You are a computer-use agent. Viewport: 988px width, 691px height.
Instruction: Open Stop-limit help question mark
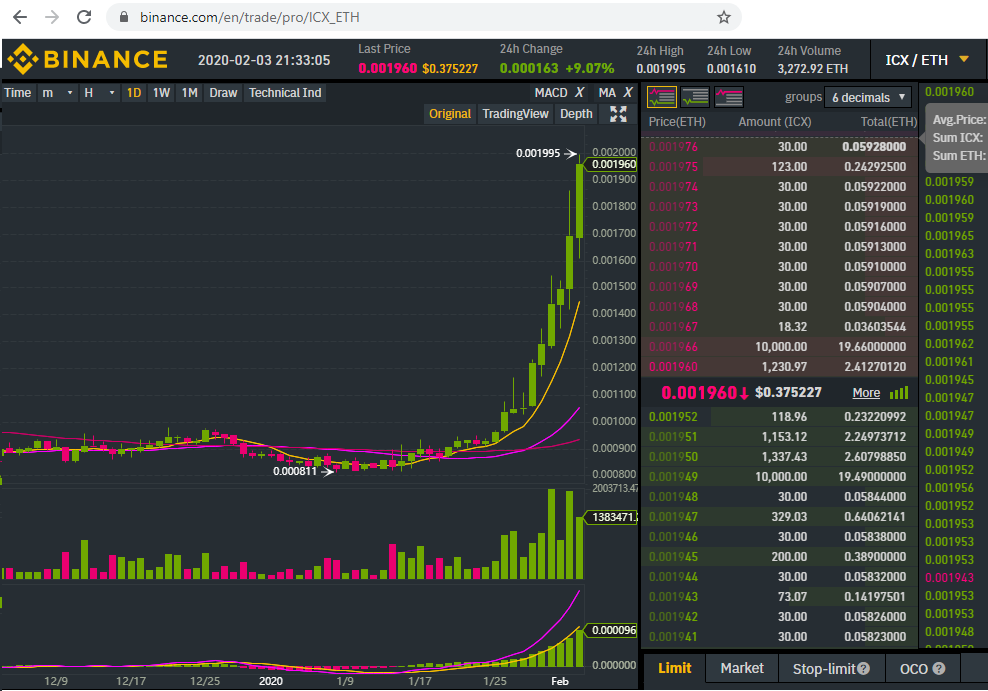pyautogui.click(x=863, y=668)
